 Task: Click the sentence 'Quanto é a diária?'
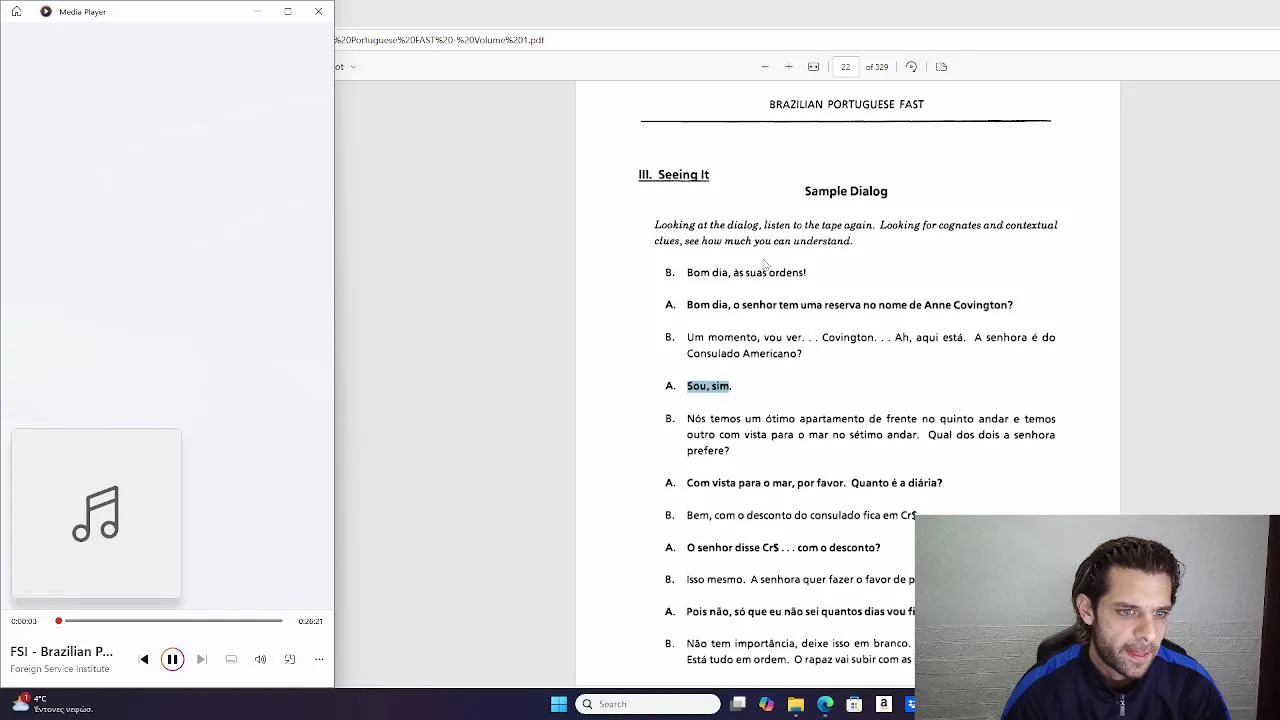coord(896,483)
